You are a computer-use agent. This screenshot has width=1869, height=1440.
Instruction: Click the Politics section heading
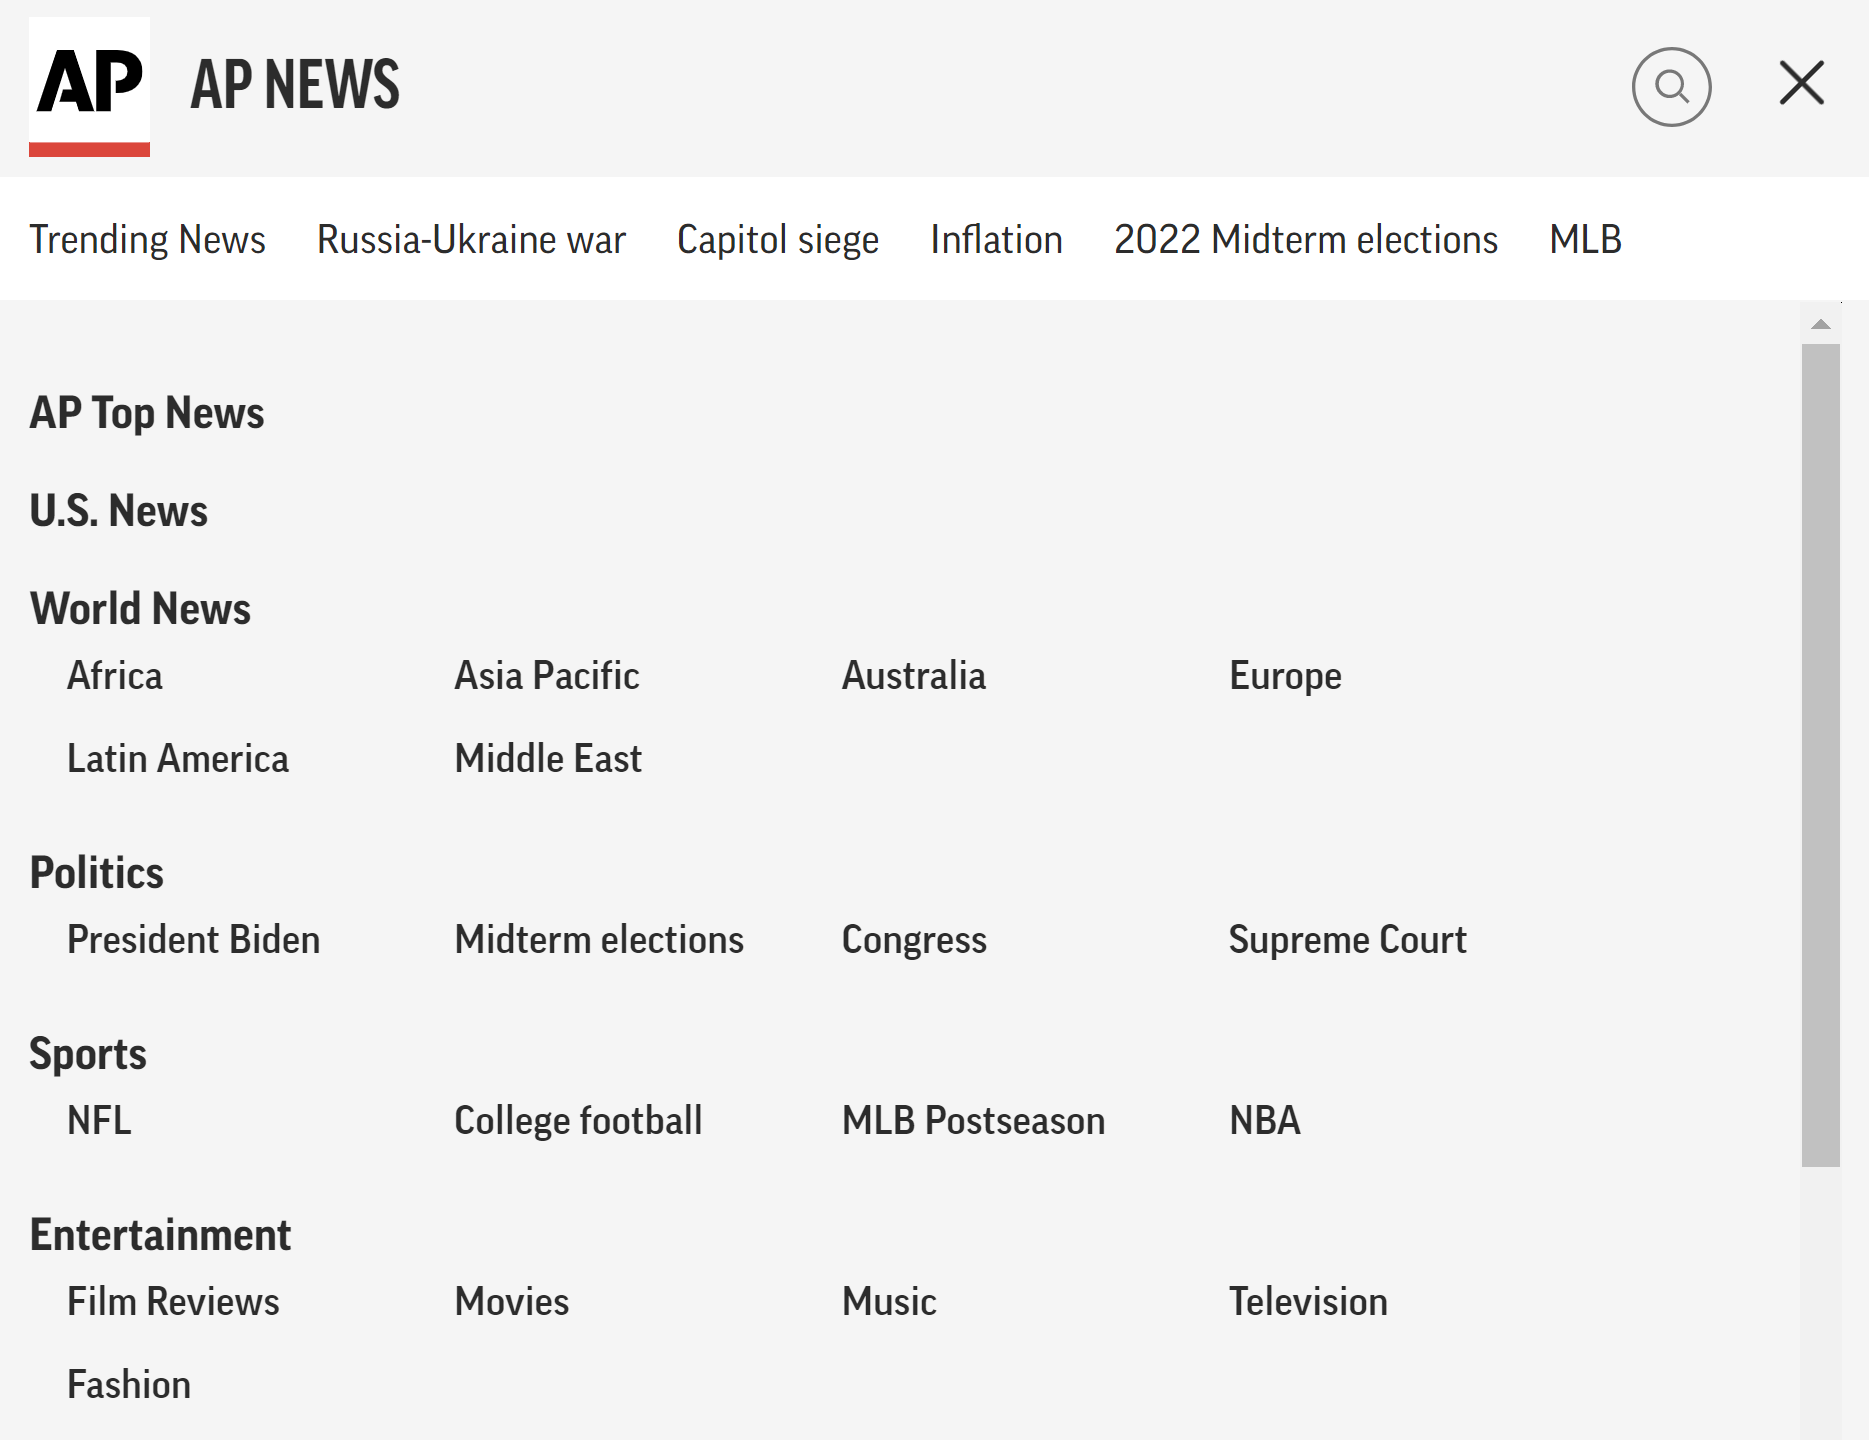[x=97, y=873]
